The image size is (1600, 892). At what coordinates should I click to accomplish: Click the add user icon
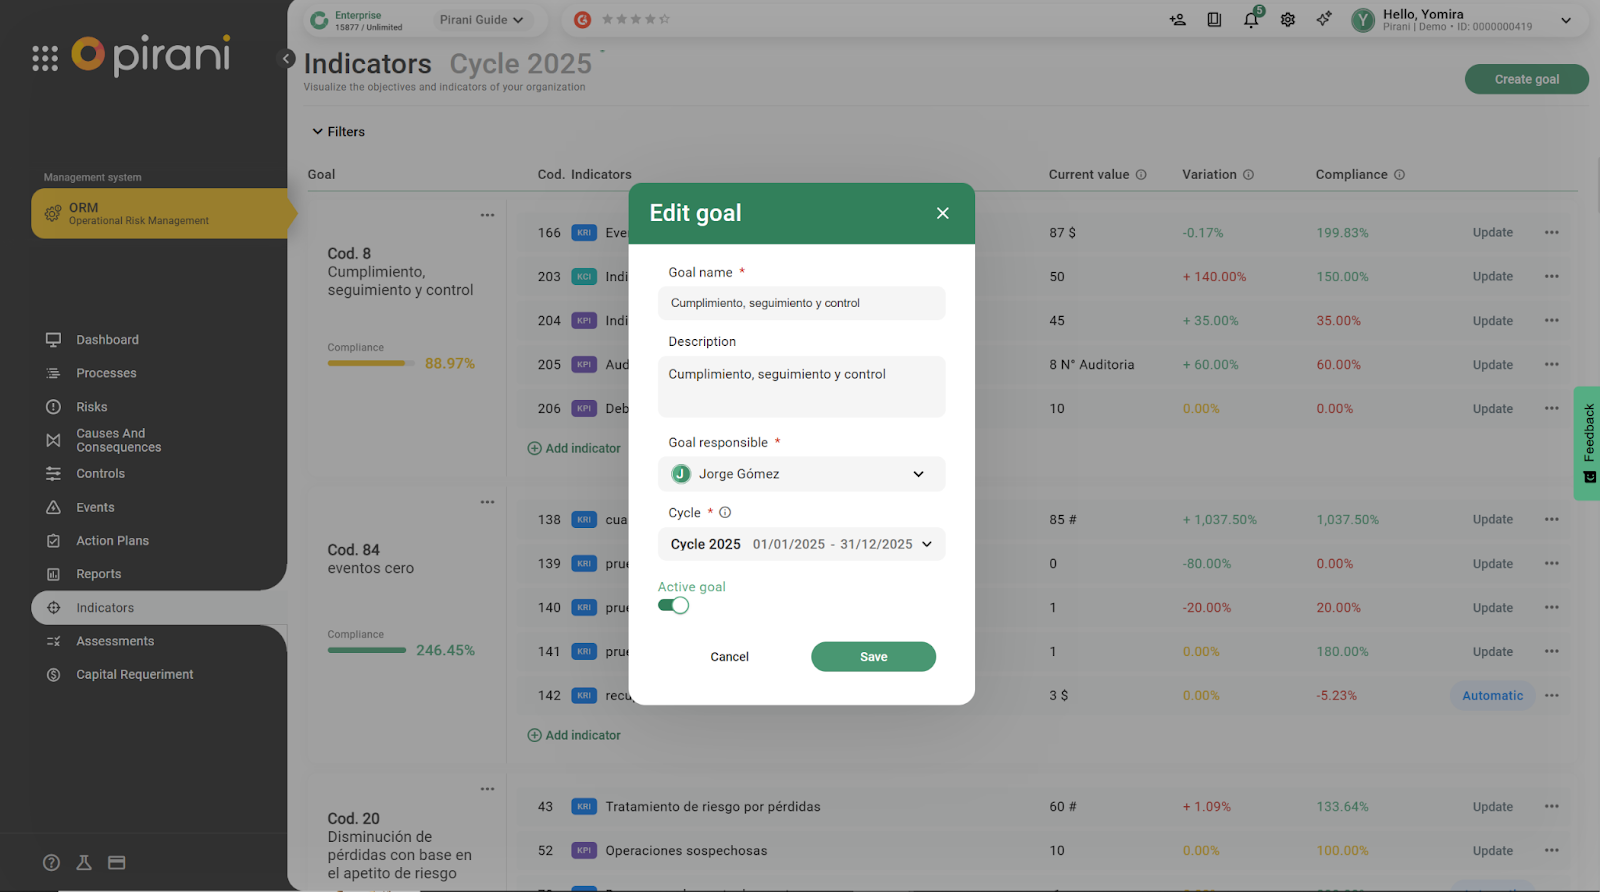pos(1178,20)
